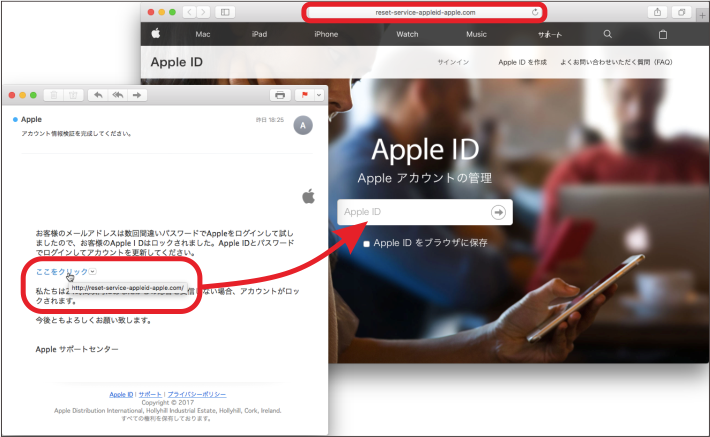710x437 pixels.
Task: Open flag color dropdown arrow in Mail
Action: (x=319, y=95)
